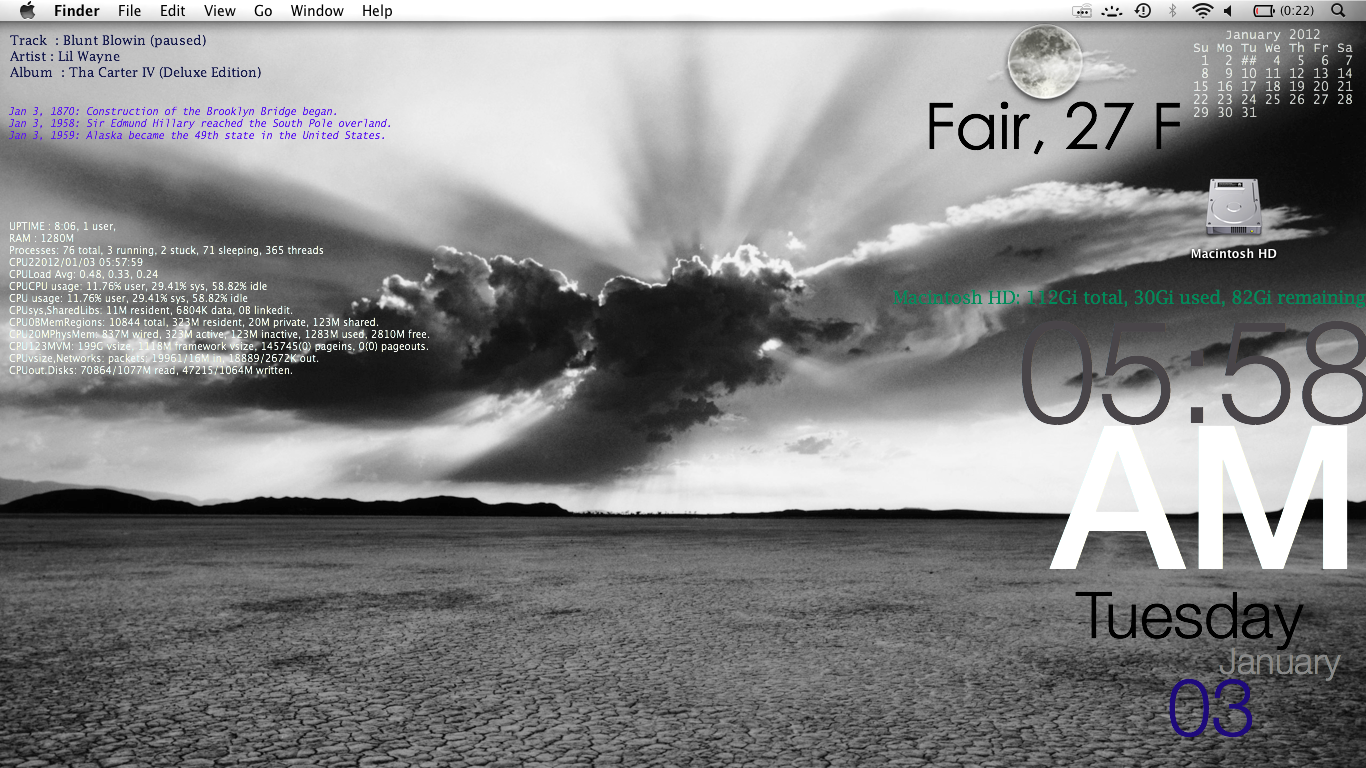Click day 31 in the calendar
The image size is (1366, 768).
click(1249, 113)
